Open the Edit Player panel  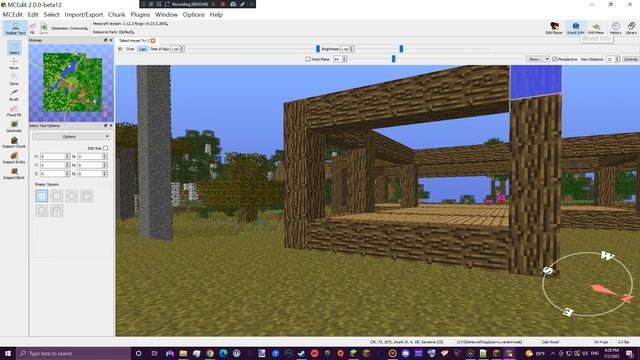coord(554,28)
